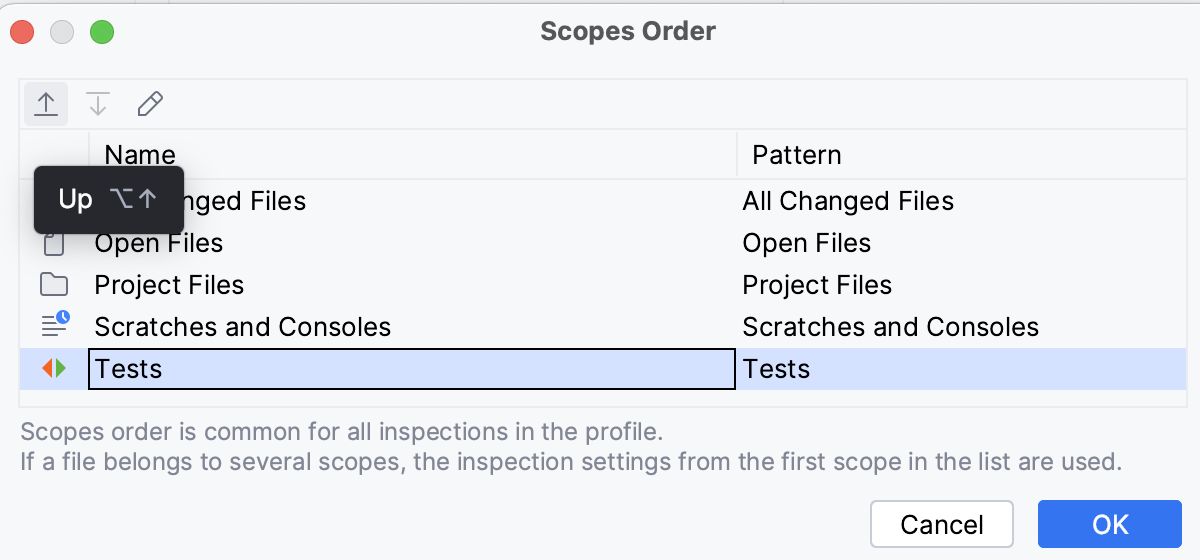
Task: Click Scratches and Consoles pattern cell
Action: 890,327
